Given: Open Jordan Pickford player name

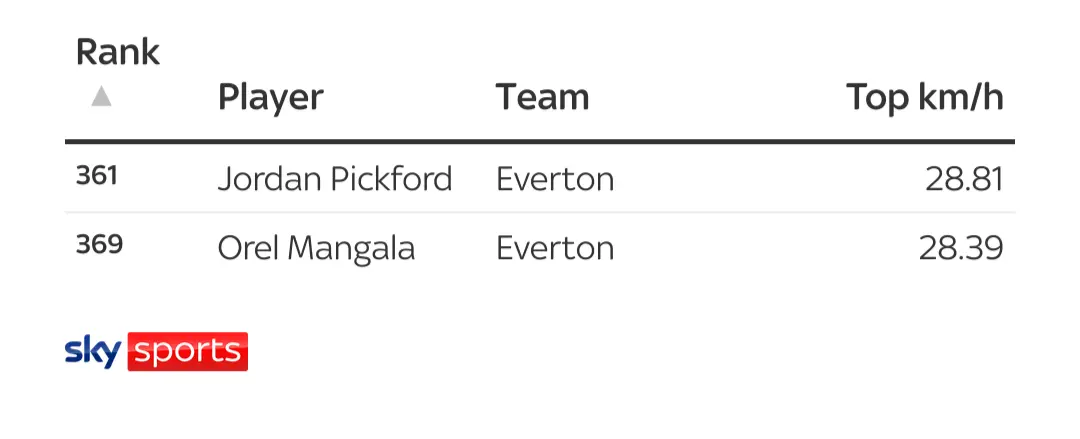Looking at the screenshot, I should tap(335, 179).
